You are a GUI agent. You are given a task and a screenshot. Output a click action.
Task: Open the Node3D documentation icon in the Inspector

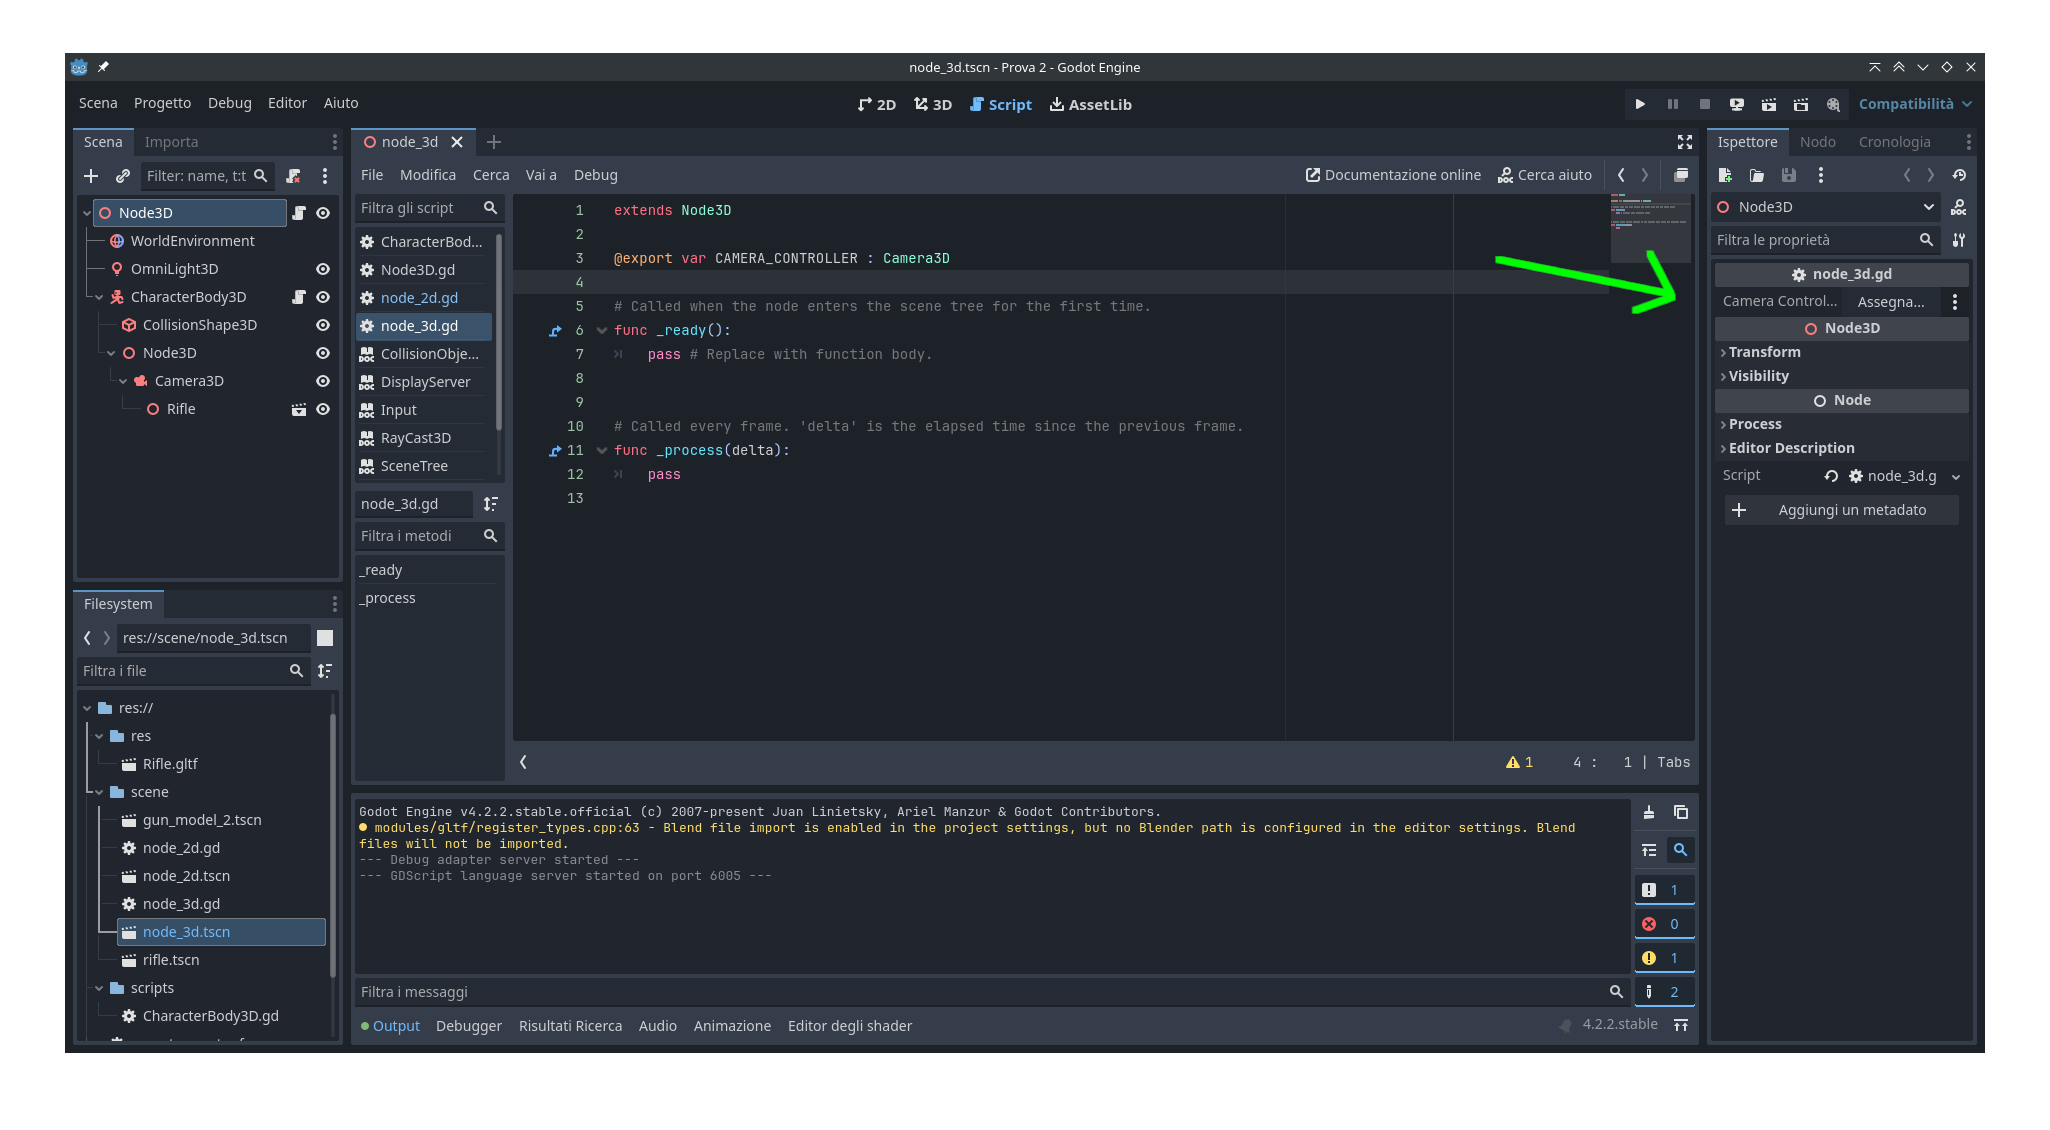1959,207
